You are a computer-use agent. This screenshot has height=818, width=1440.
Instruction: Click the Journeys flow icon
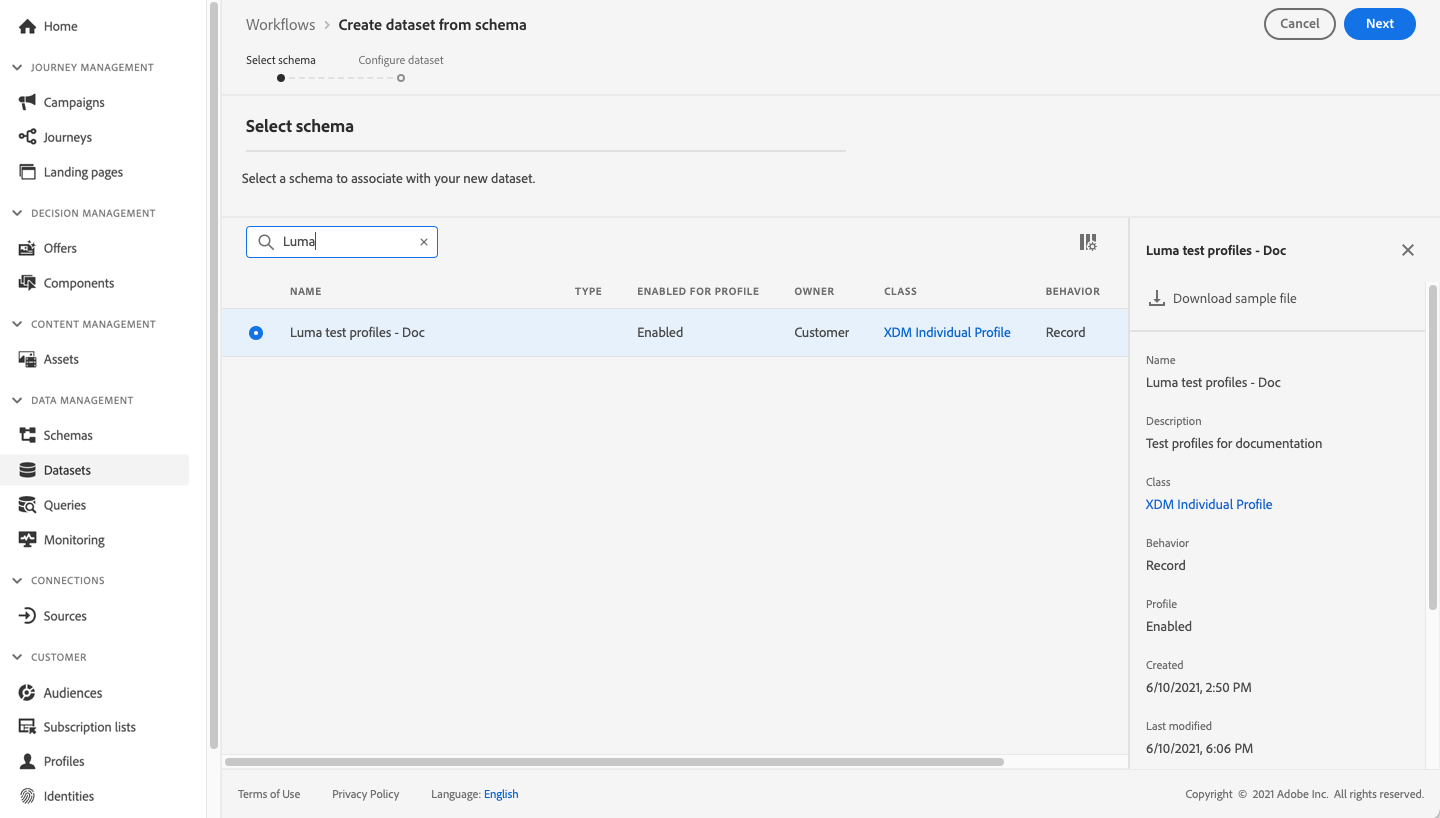point(27,137)
